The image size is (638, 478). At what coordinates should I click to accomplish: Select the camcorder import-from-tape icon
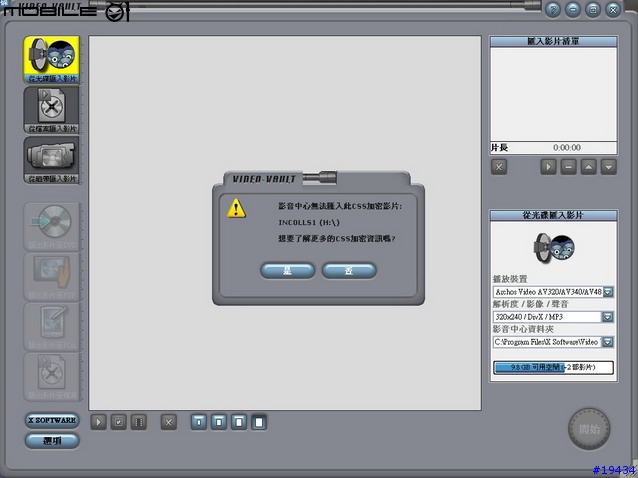pyautogui.click(x=51, y=160)
